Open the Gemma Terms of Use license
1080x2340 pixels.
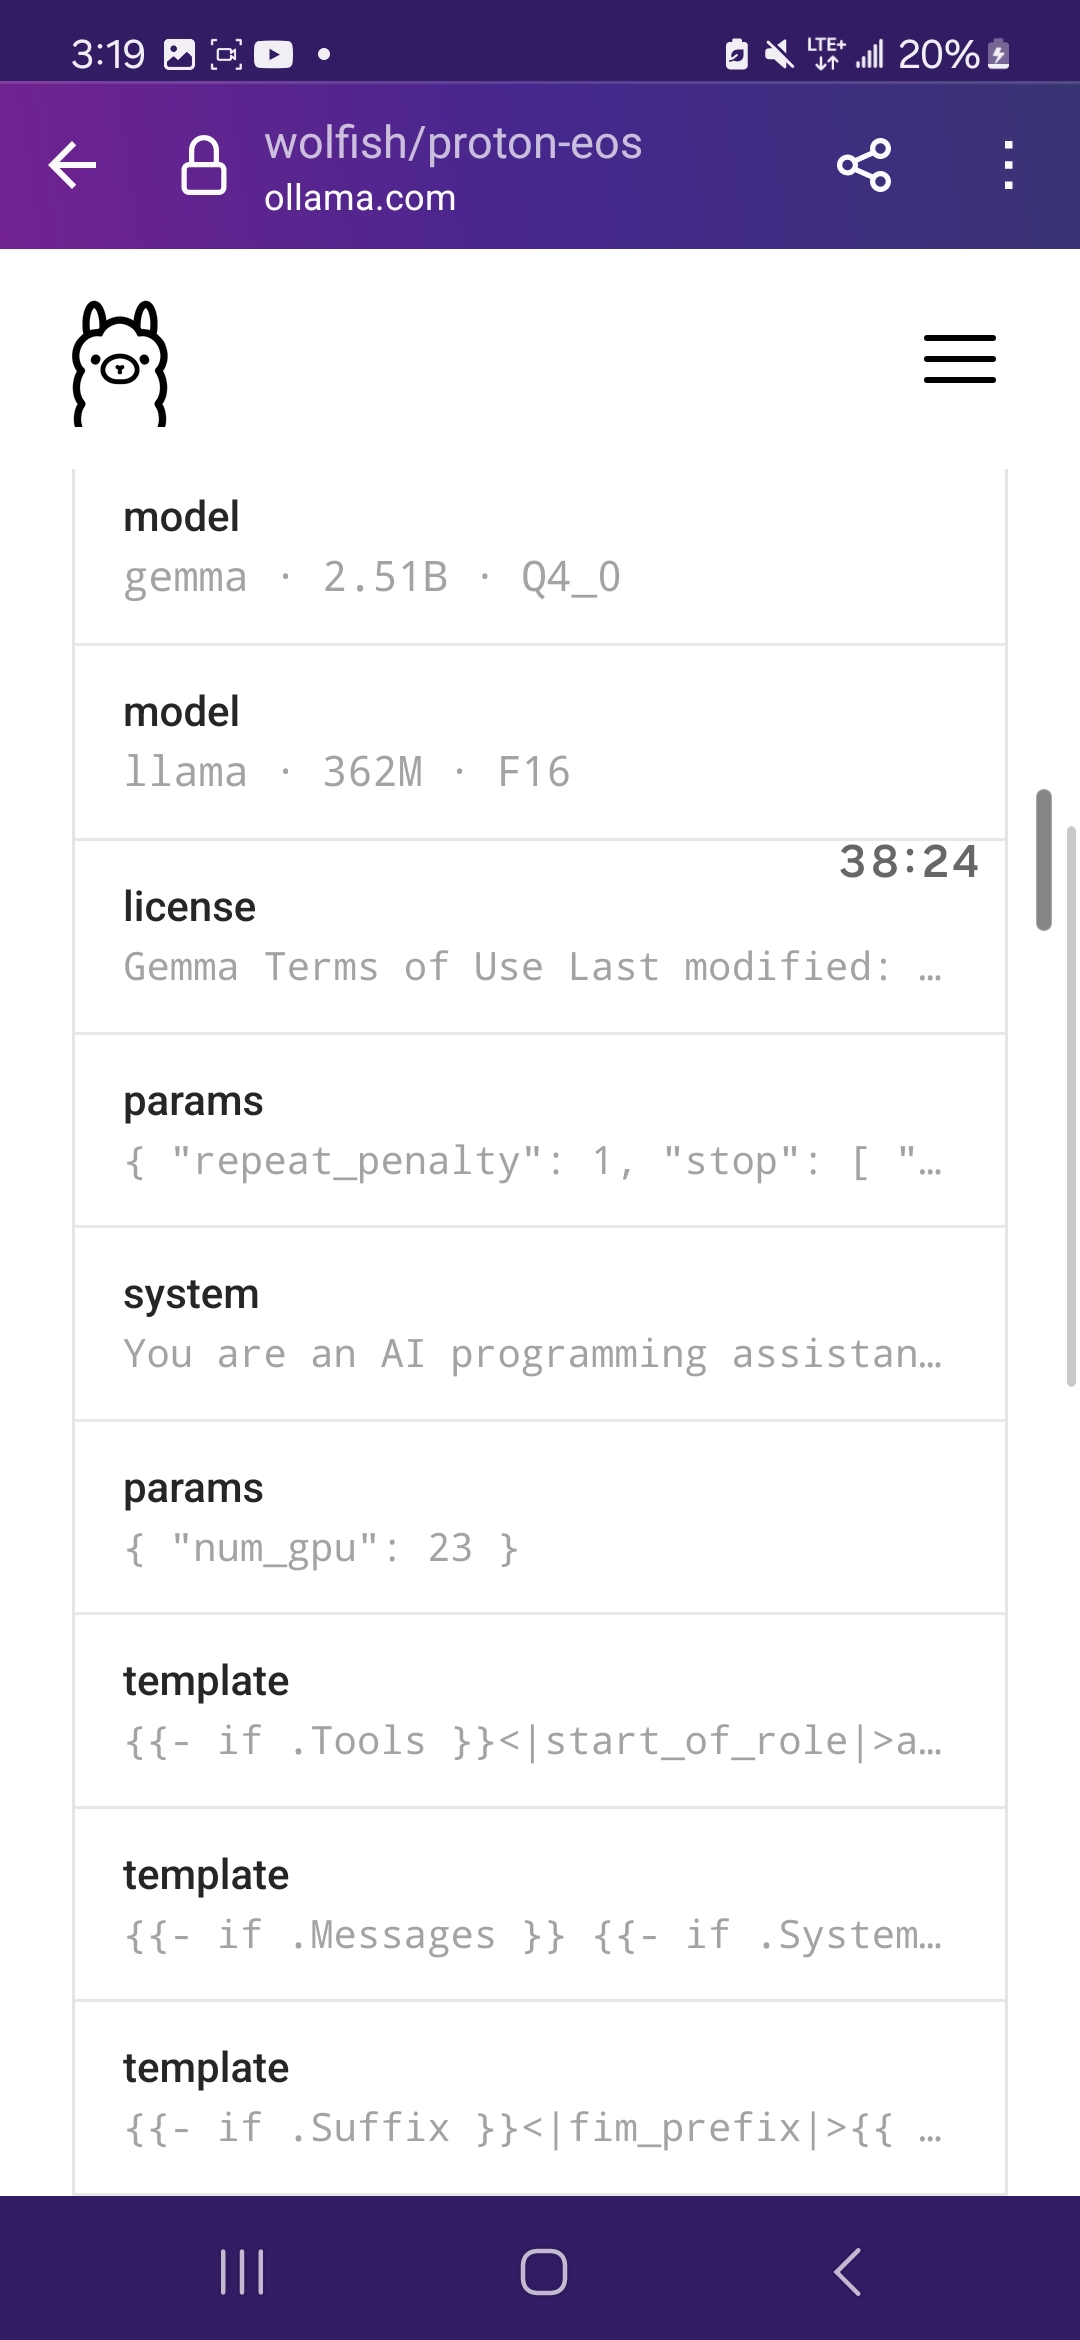coord(540,937)
